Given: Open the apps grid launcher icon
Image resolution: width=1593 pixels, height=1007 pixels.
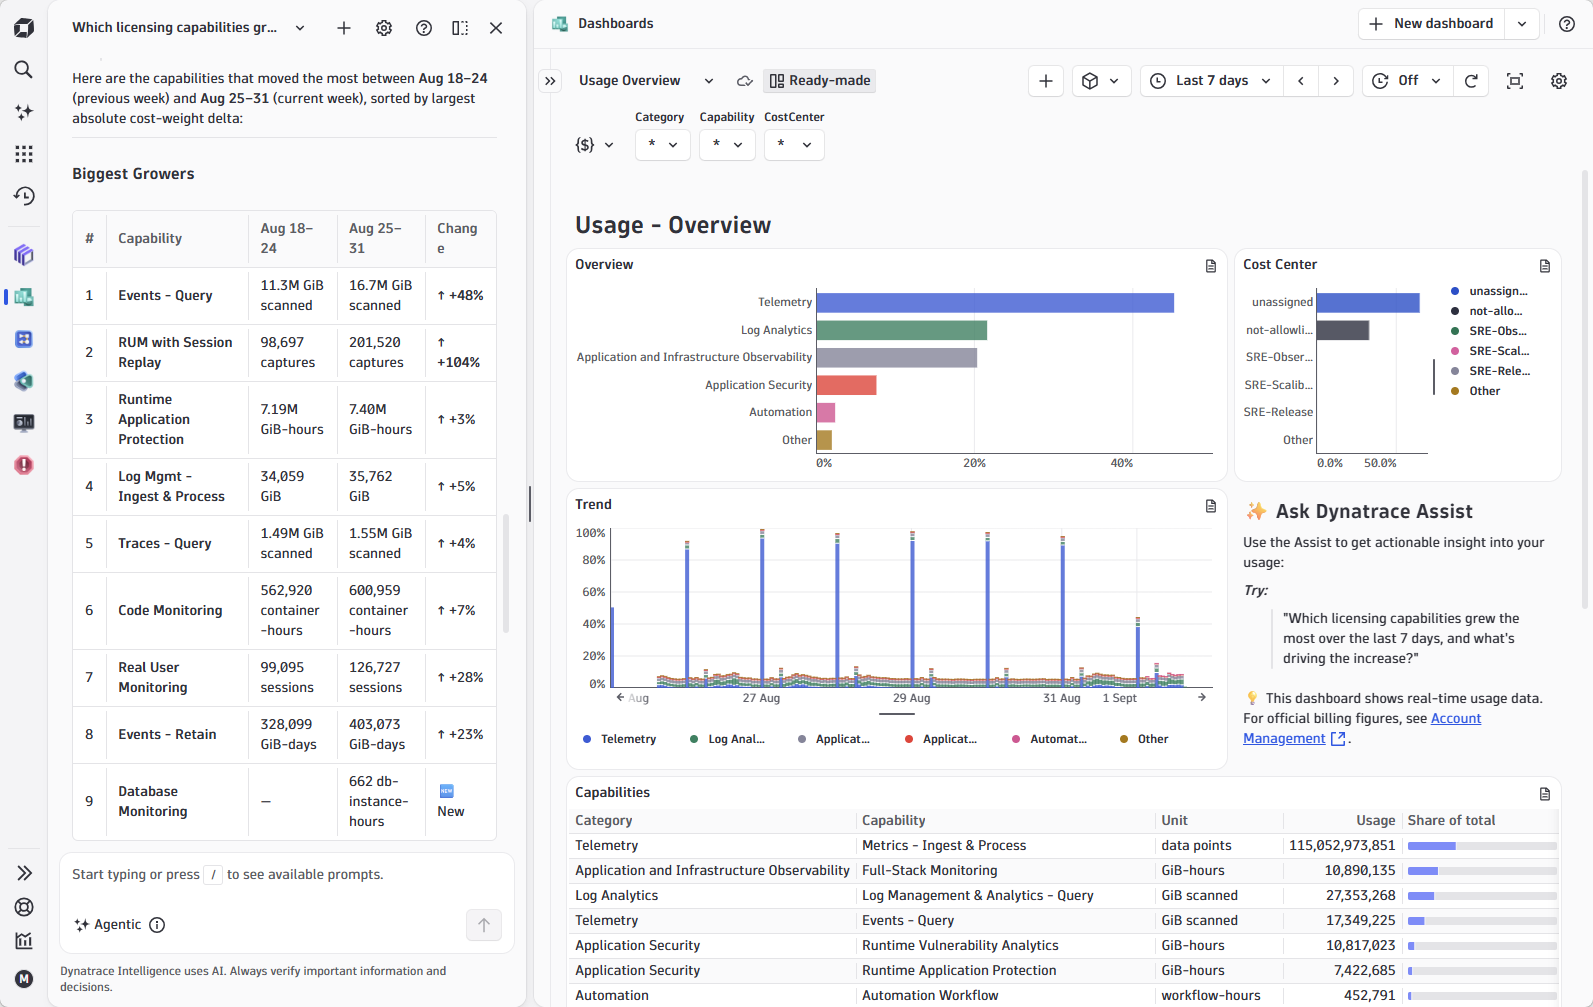Looking at the screenshot, I should point(24,154).
